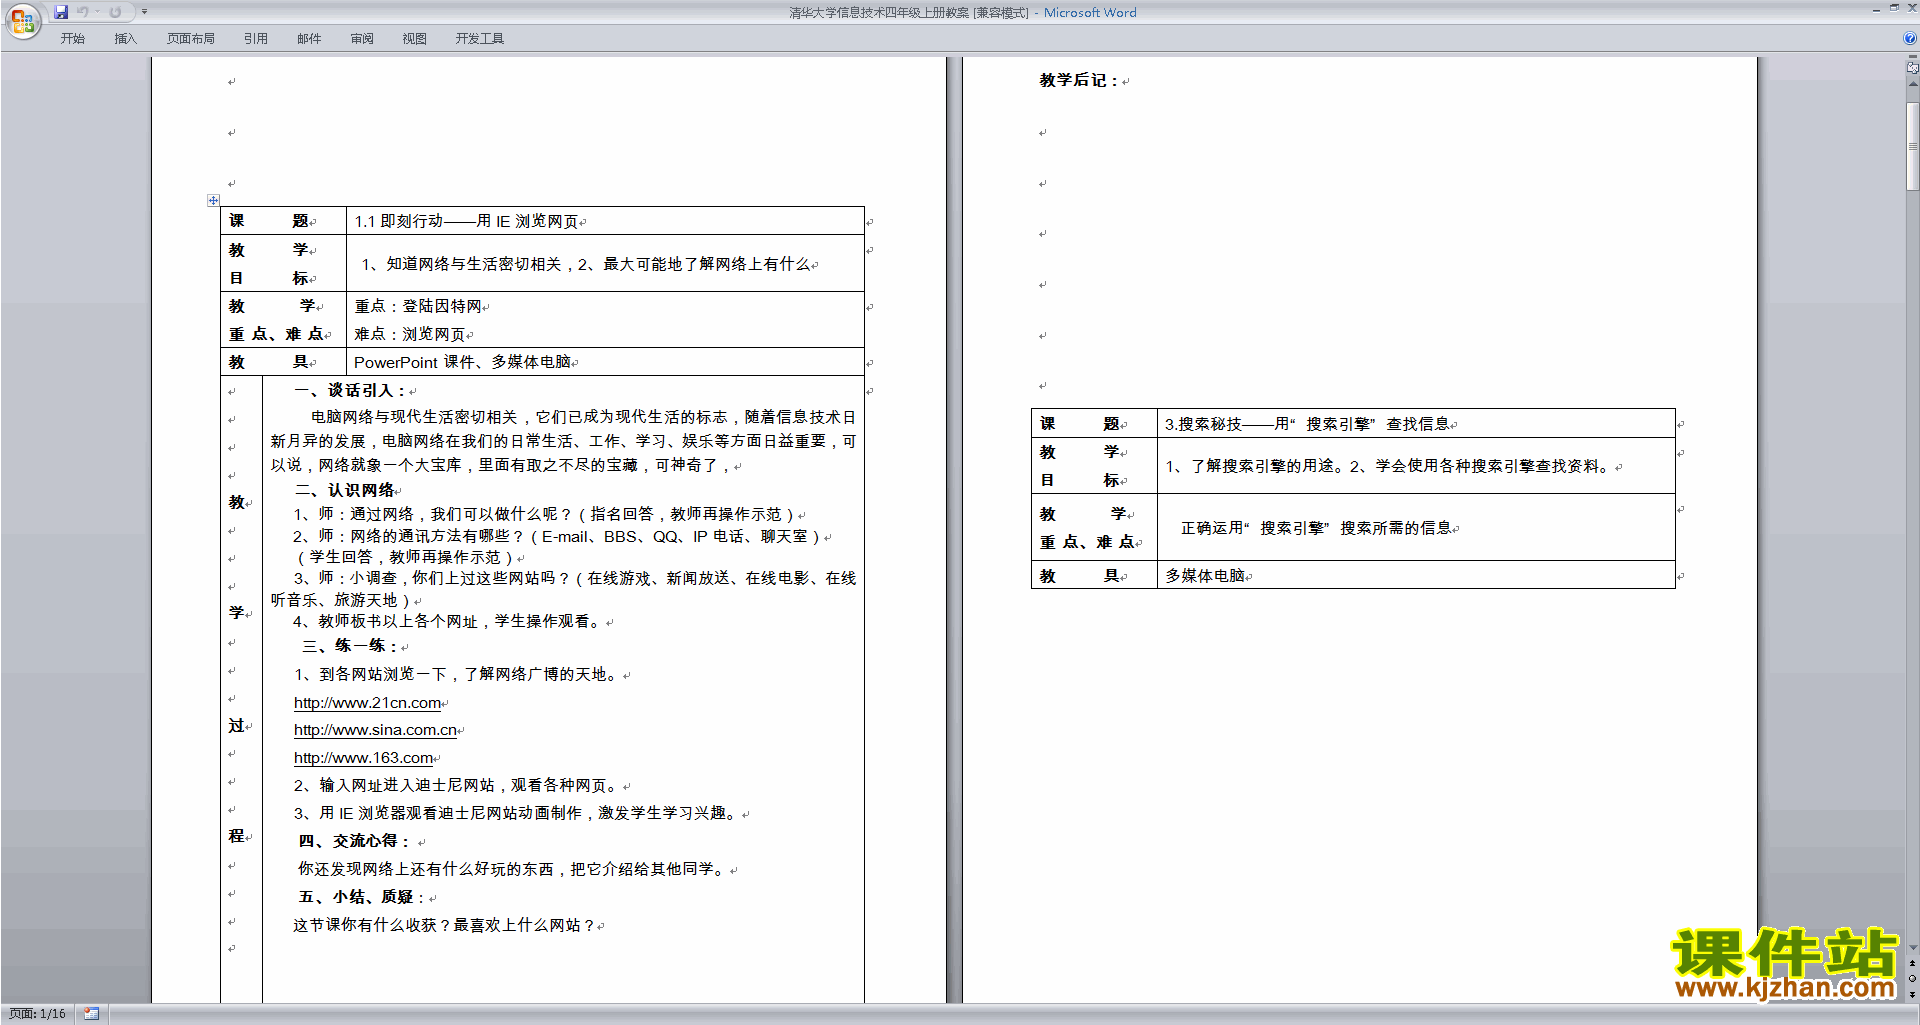Click the scrollbar's up arrow
The height and width of the screenshot is (1025, 1920).
point(1912,84)
